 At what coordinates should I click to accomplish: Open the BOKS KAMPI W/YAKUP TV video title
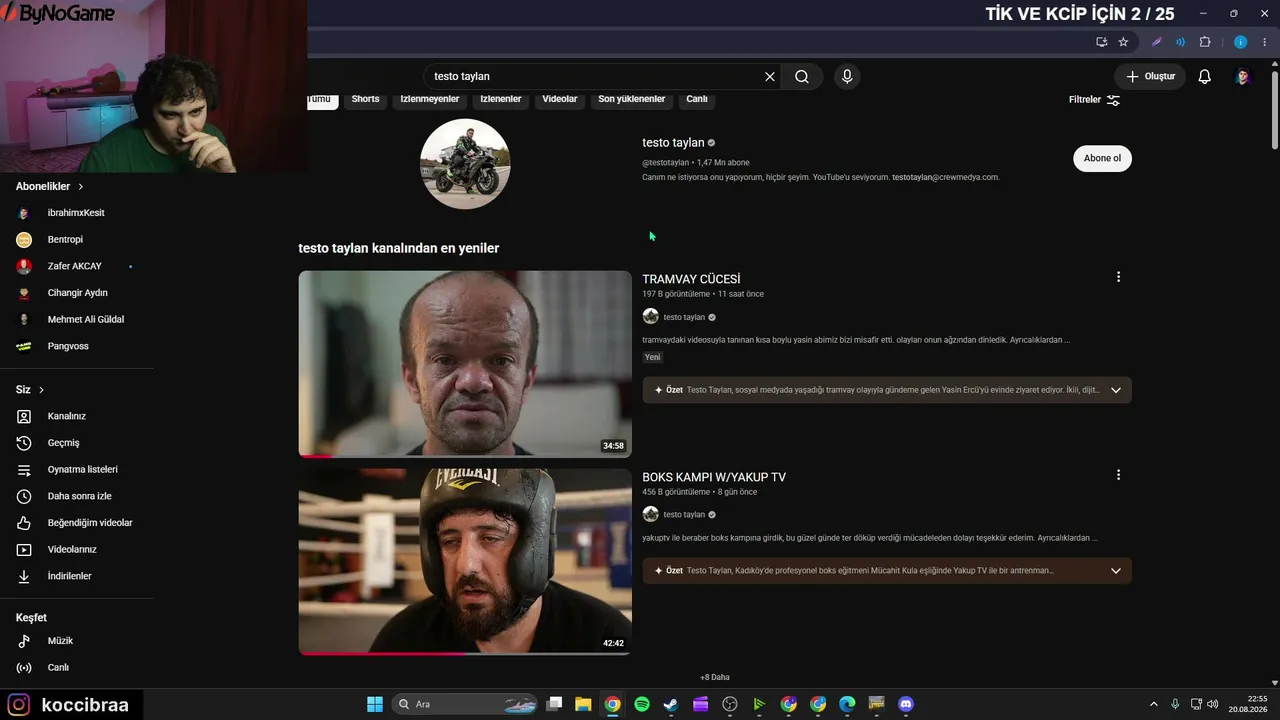pyautogui.click(x=714, y=477)
